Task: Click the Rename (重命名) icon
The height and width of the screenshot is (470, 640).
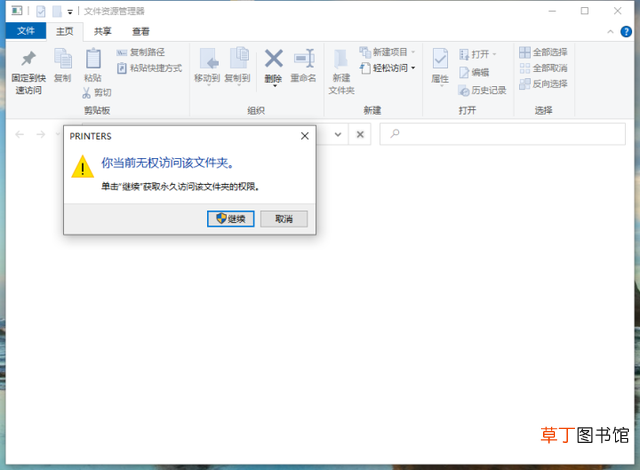Action: pos(304,58)
